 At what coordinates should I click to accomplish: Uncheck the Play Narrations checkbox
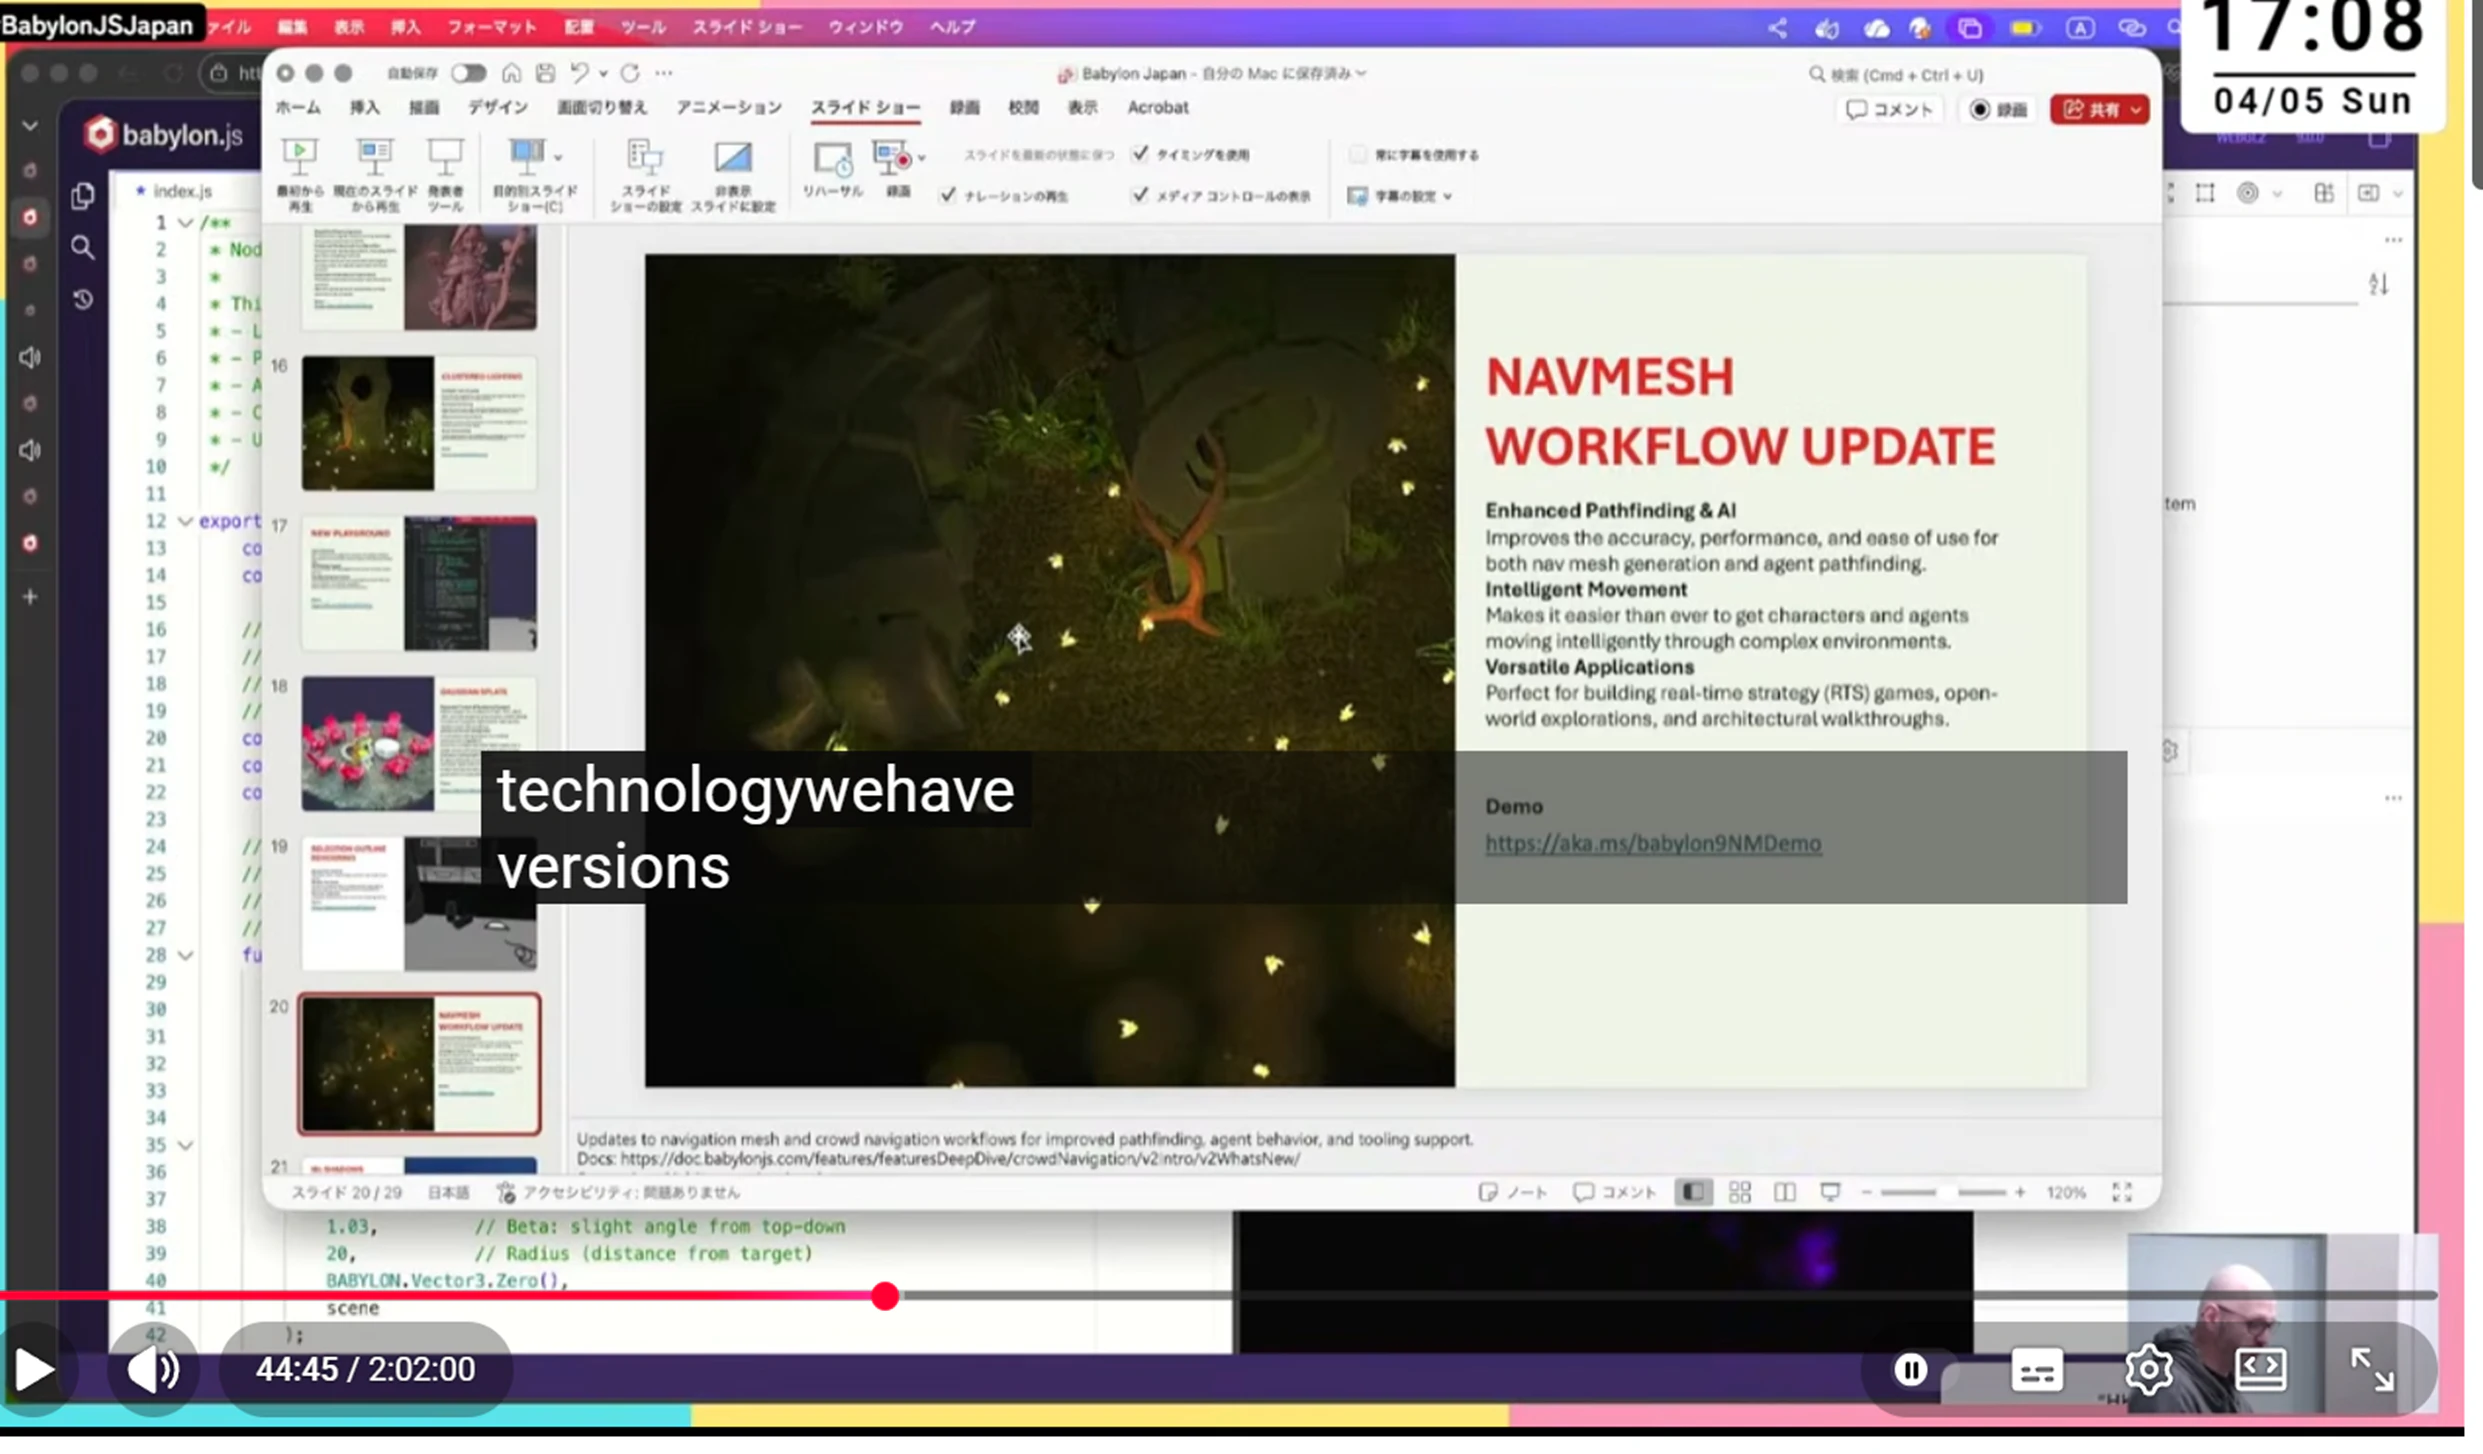tap(948, 195)
